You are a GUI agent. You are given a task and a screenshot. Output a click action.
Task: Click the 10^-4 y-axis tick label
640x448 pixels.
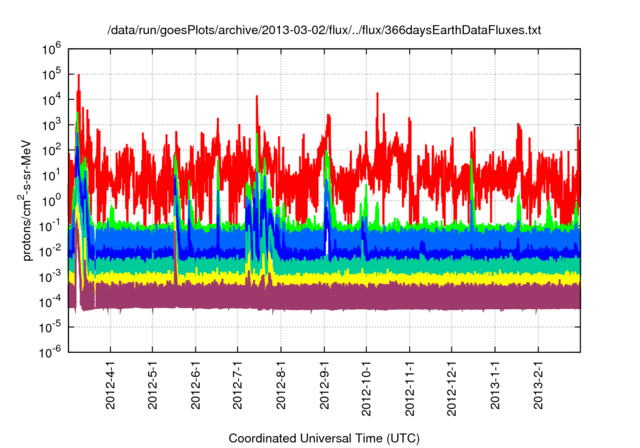[x=50, y=302]
